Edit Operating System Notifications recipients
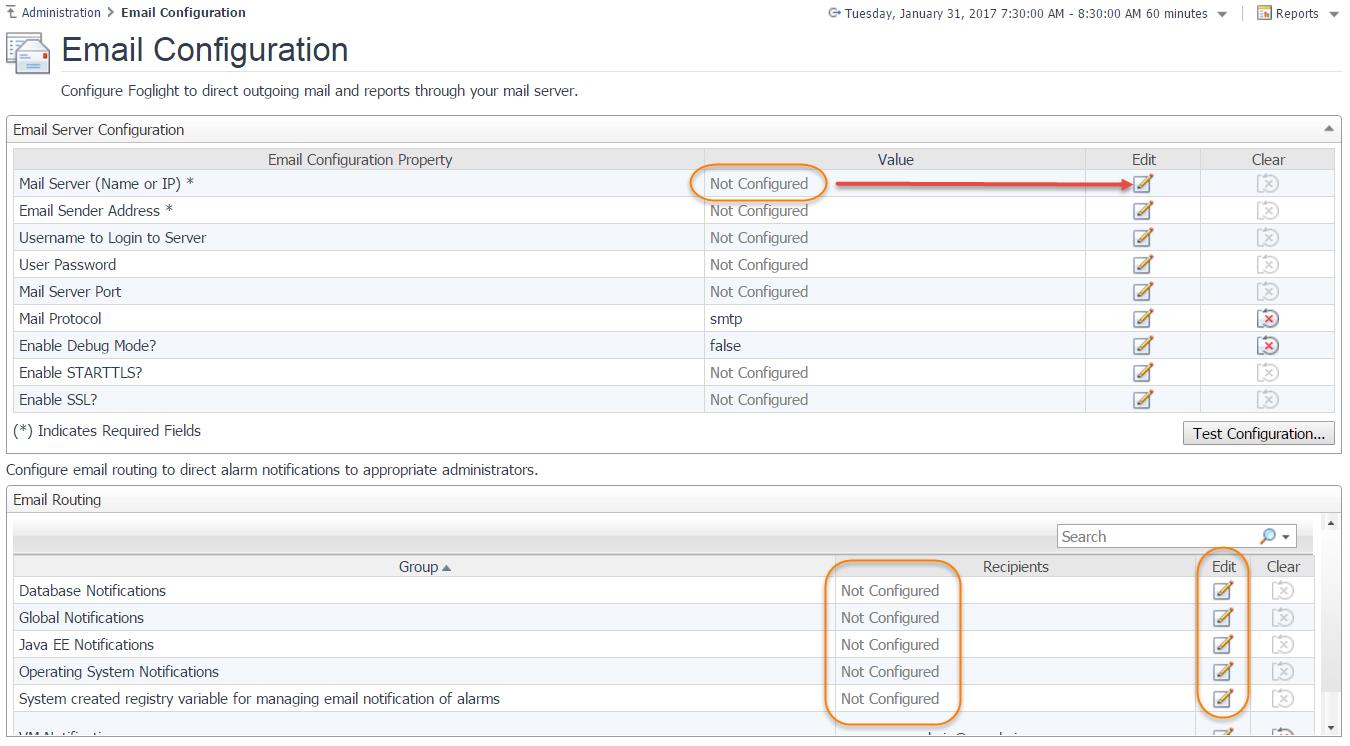This screenshot has height=746, width=1350. (x=1223, y=672)
